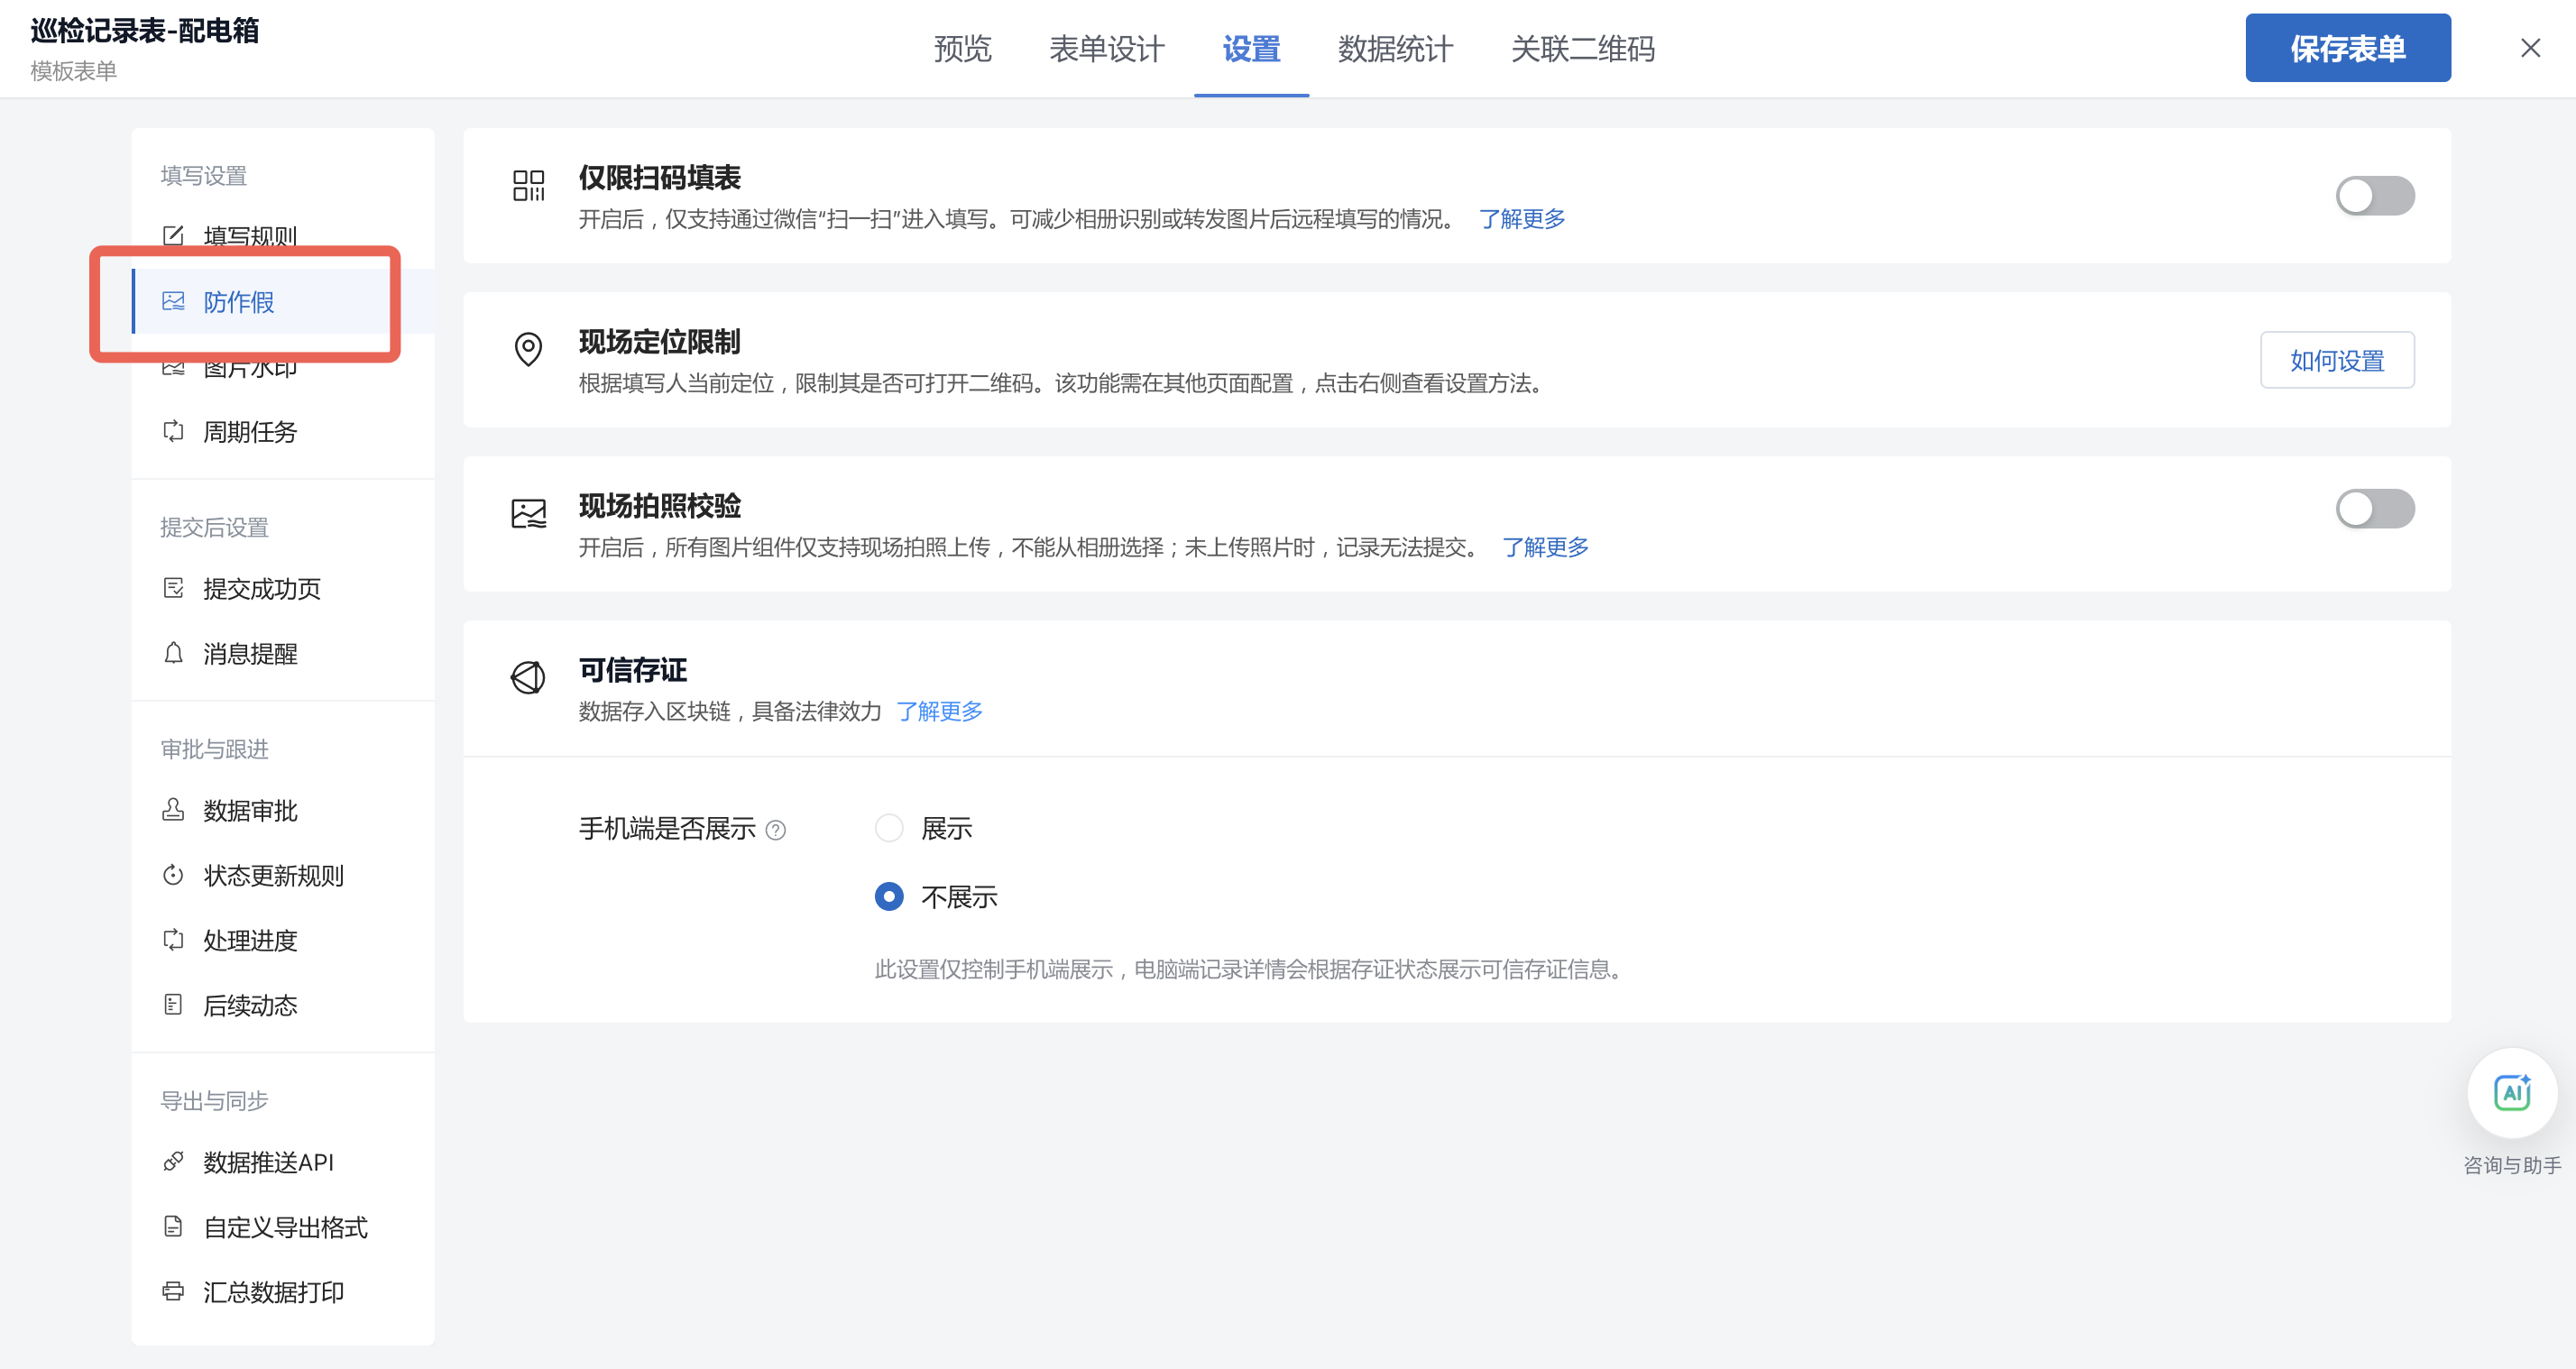Open 了解更多 link under 可信存证
The height and width of the screenshot is (1369, 2576).
coord(939,712)
